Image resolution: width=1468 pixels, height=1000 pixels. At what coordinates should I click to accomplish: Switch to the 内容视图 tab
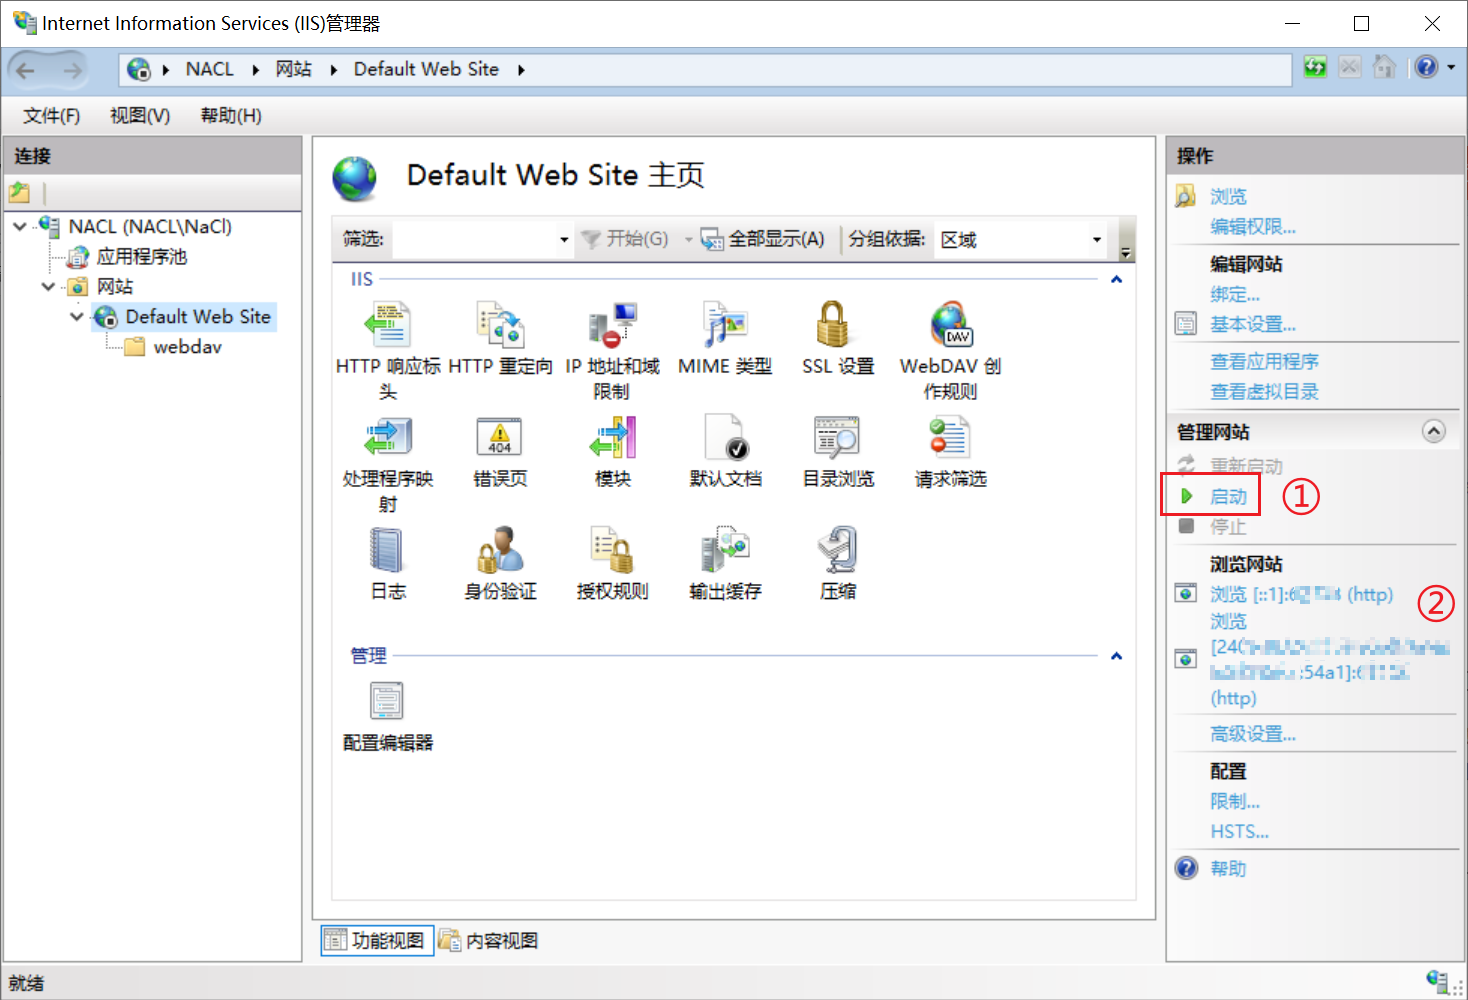pos(489,941)
